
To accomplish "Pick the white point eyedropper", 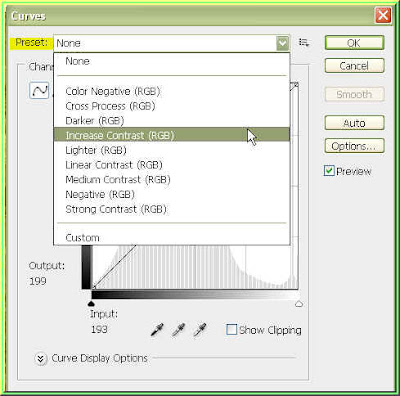I will (x=200, y=330).
